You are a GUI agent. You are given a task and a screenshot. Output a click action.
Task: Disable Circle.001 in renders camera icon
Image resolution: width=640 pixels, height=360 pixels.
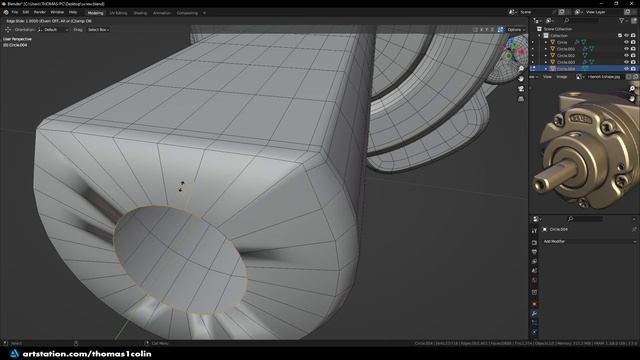tap(633, 49)
